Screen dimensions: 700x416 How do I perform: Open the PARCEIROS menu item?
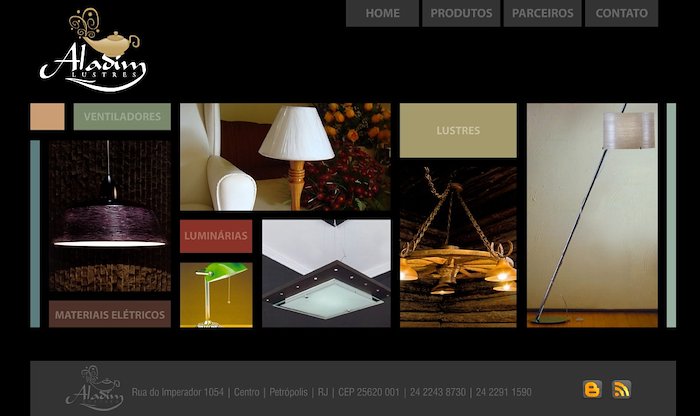tap(542, 13)
